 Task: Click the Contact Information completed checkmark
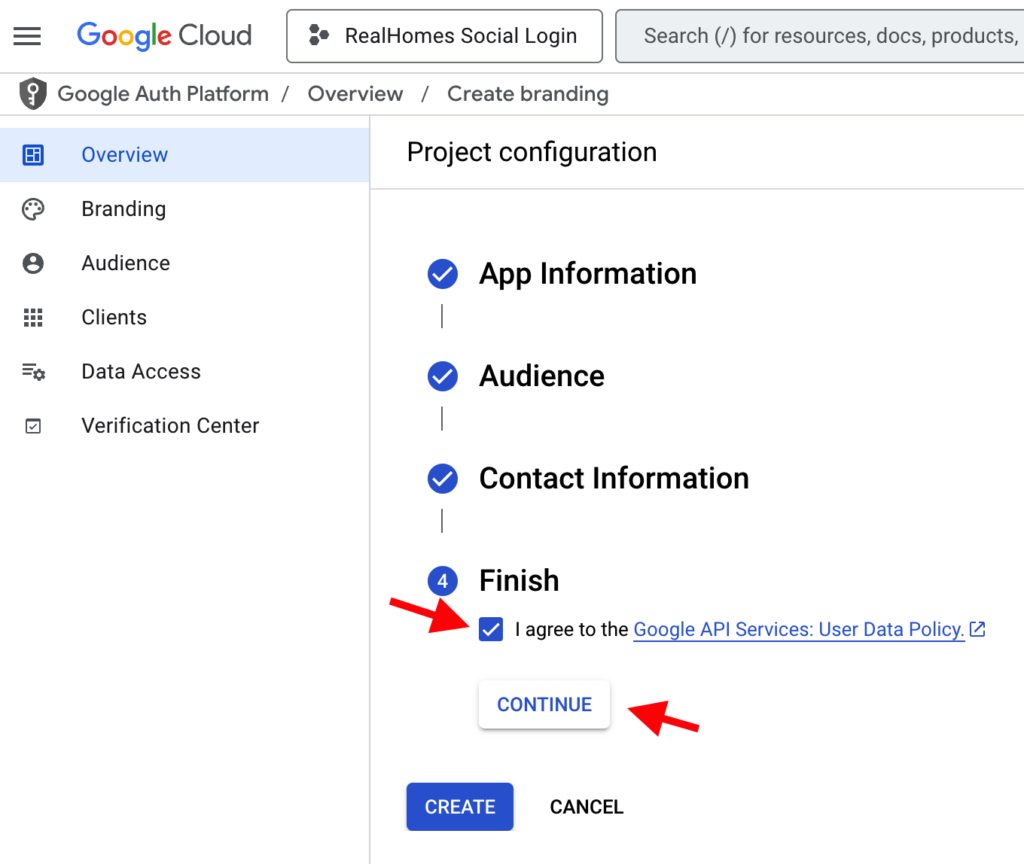click(442, 479)
